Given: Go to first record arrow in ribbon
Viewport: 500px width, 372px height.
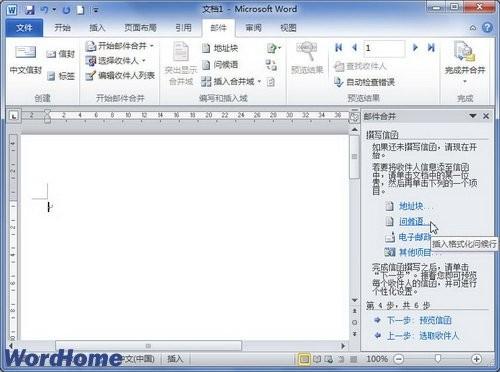Looking at the screenshot, I should click(339, 48).
